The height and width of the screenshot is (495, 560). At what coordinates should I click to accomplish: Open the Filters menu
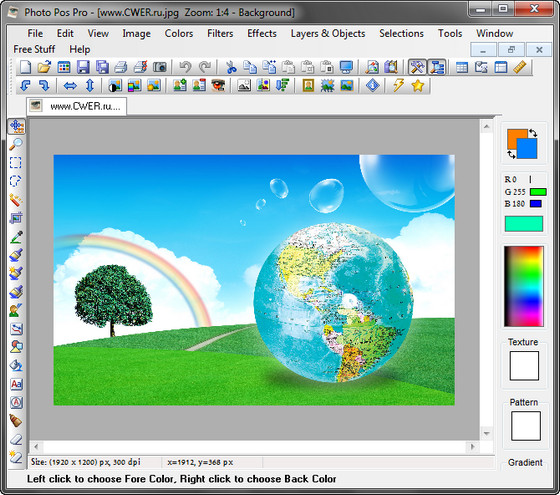coord(220,34)
